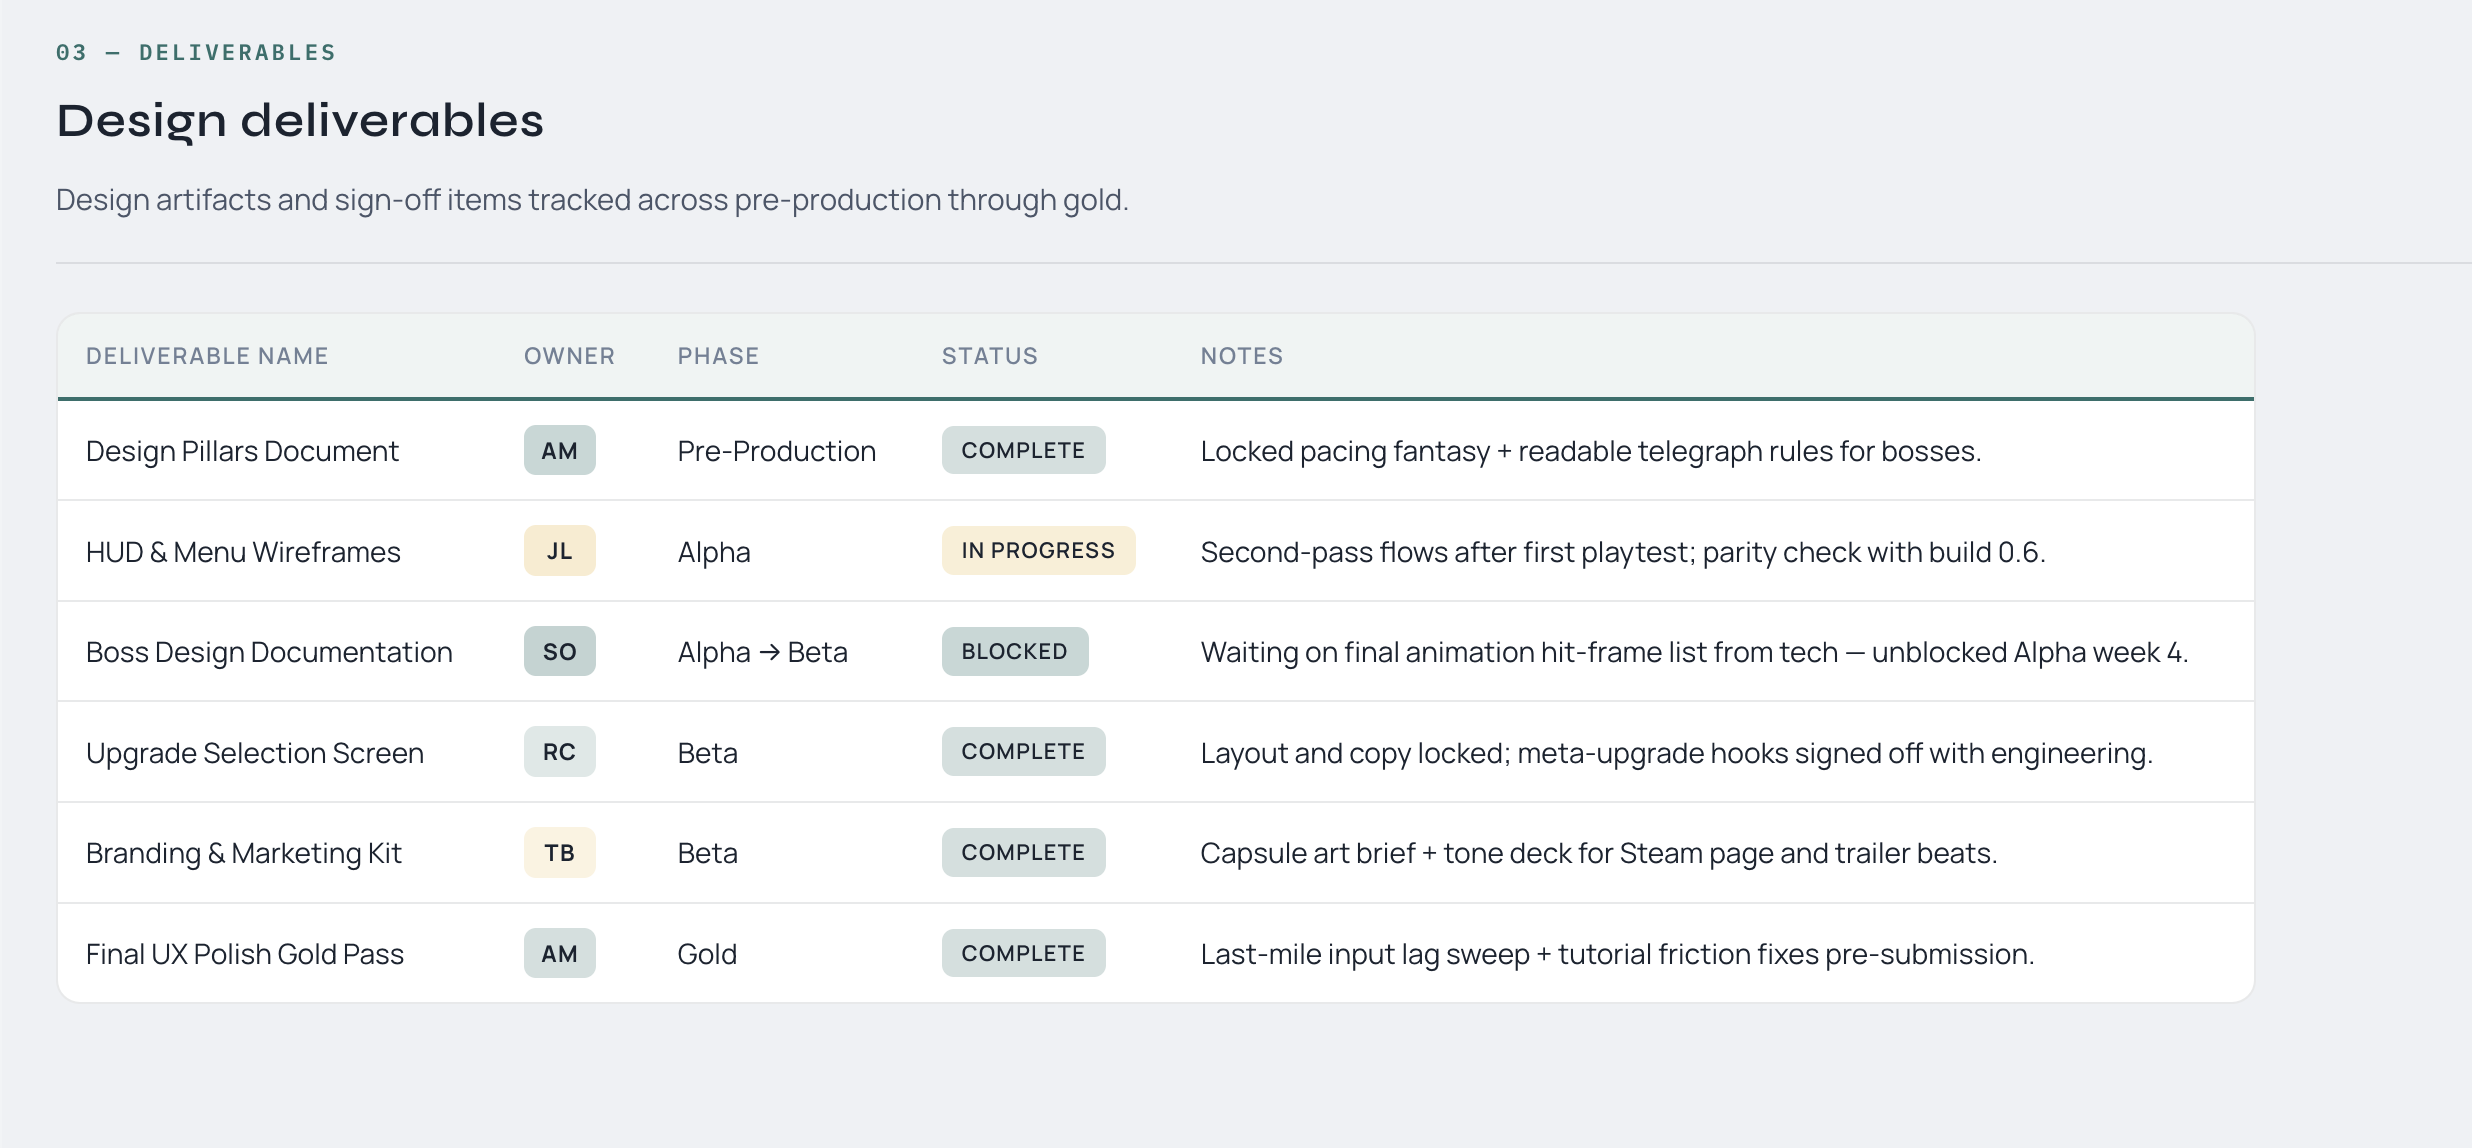Click the BLOCKED status badge
Viewport: 2472px width, 1148px height.
[x=1014, y=652]
